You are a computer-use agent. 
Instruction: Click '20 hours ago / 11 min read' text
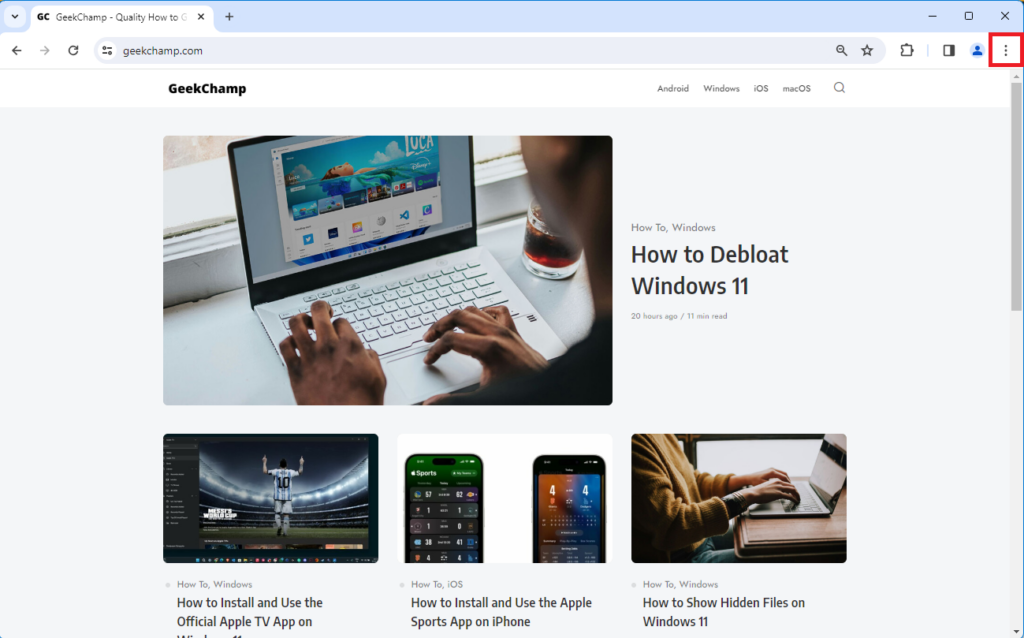[679, 316]
